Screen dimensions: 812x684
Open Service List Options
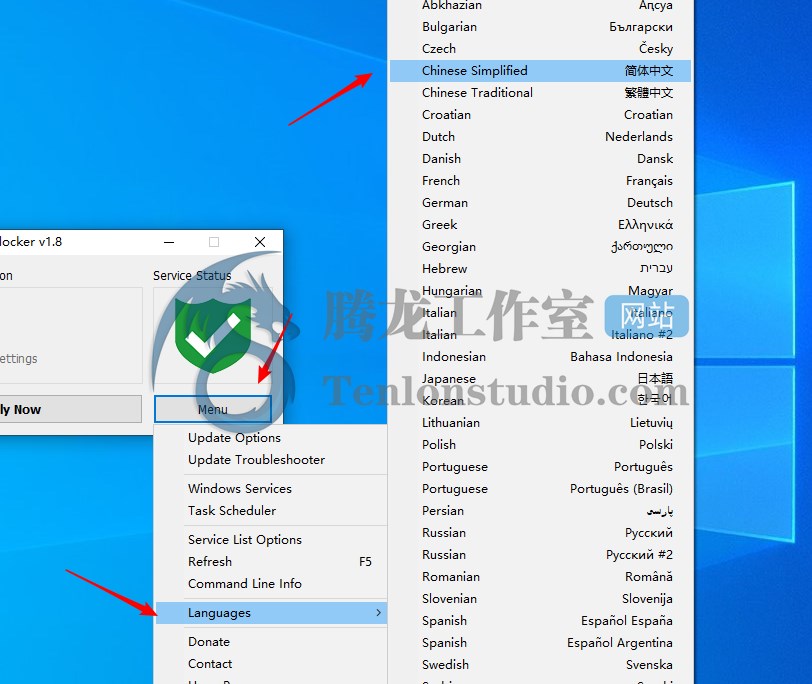point(271,540)
